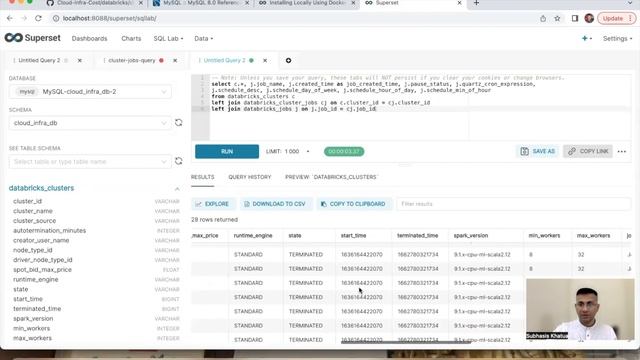640x360 pixels.
Task: Close the first Untitled Query 2 tab
Action: click(80, 60)
